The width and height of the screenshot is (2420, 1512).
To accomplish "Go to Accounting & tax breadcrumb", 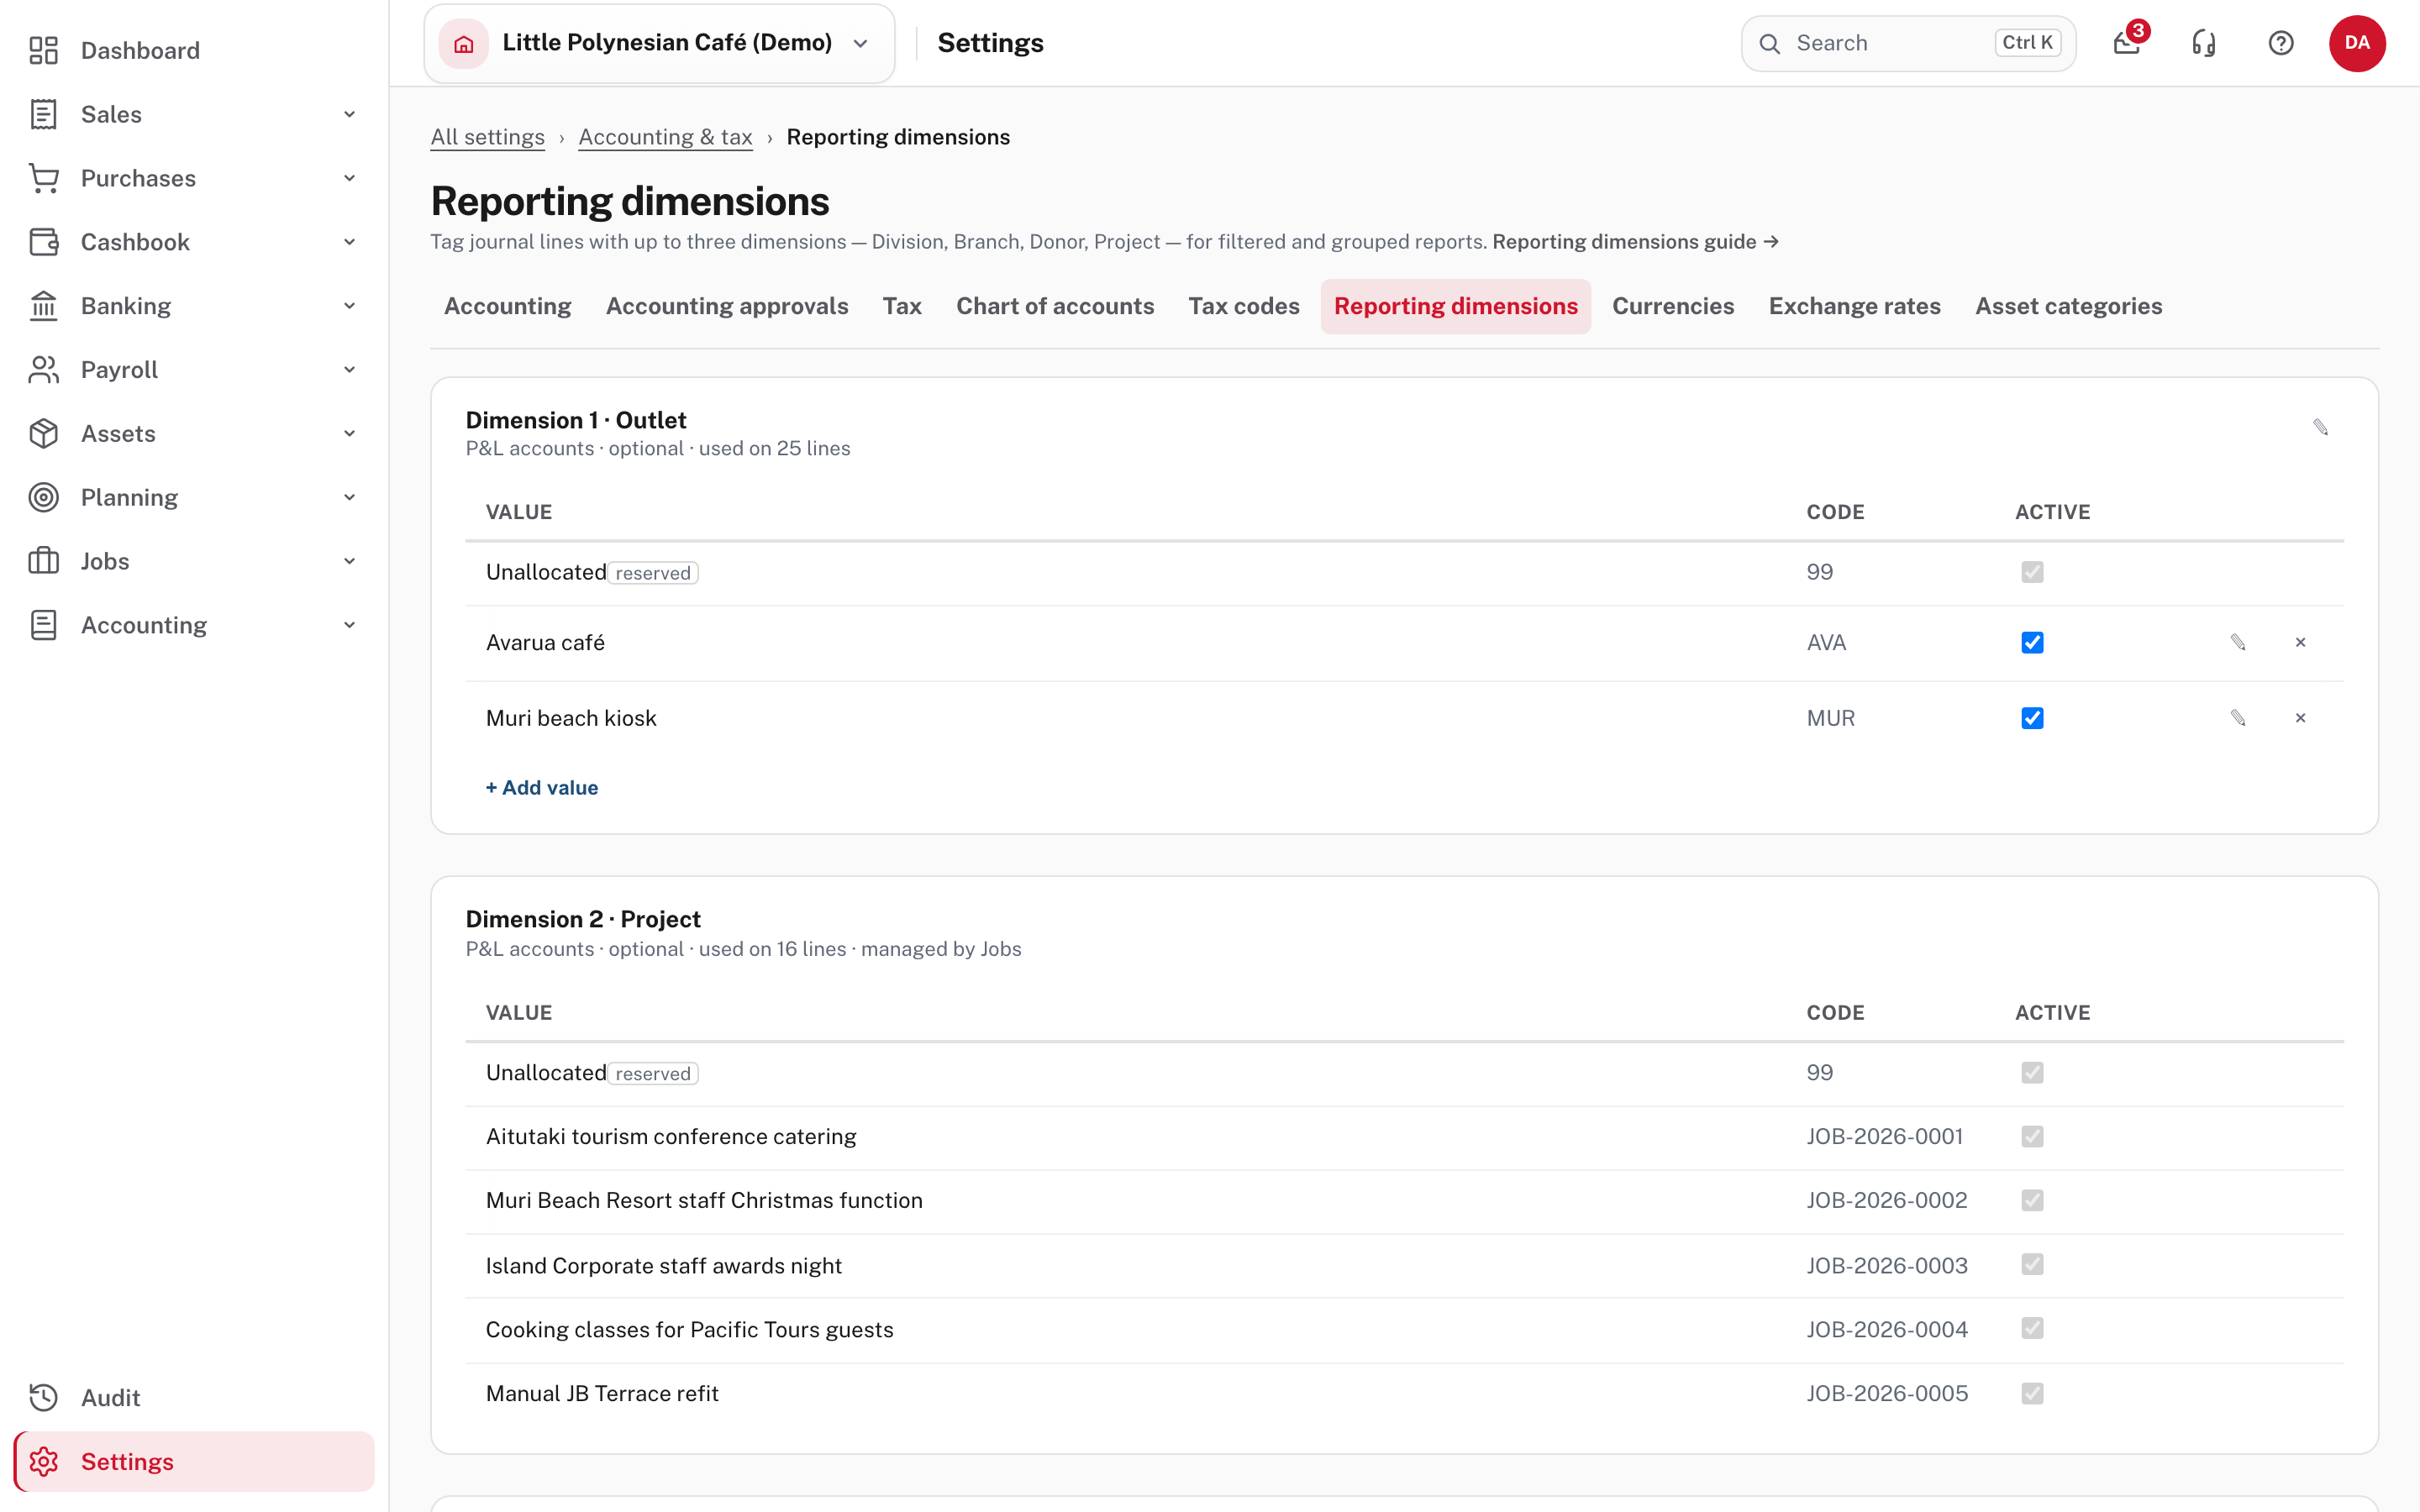I will 665,137.
